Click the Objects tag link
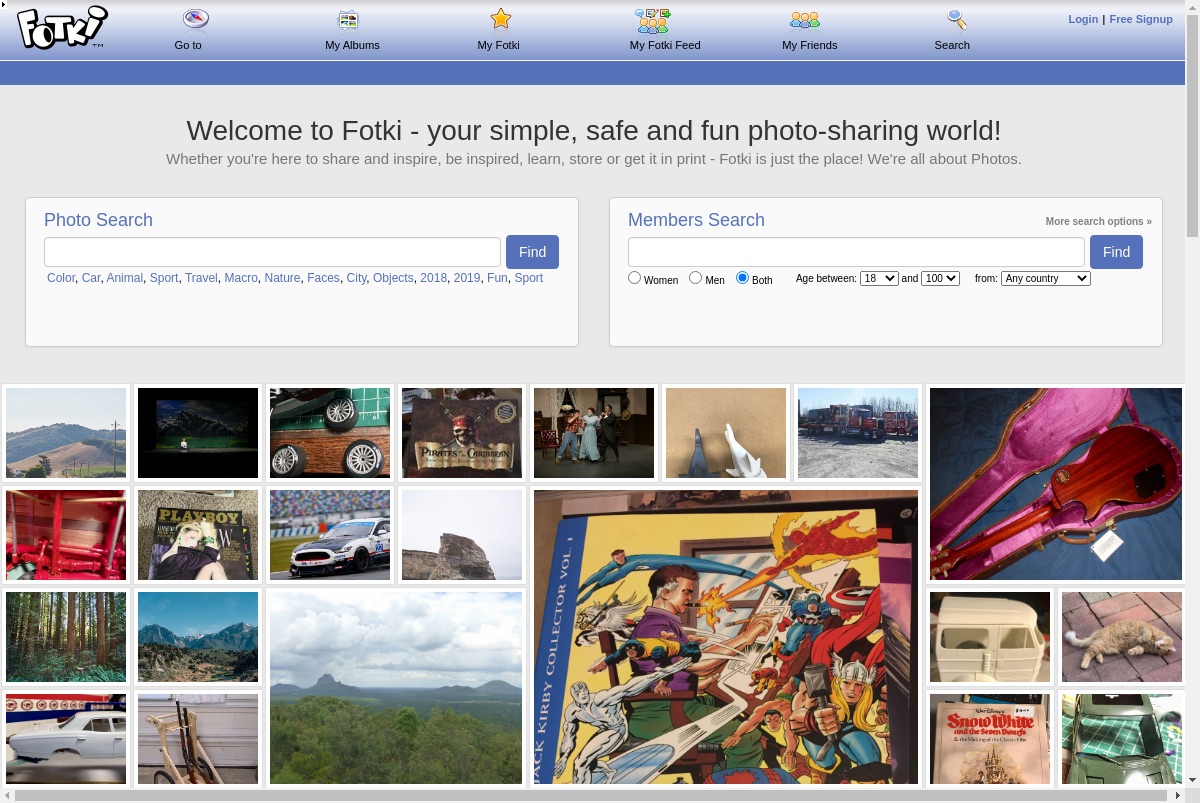 393,278
